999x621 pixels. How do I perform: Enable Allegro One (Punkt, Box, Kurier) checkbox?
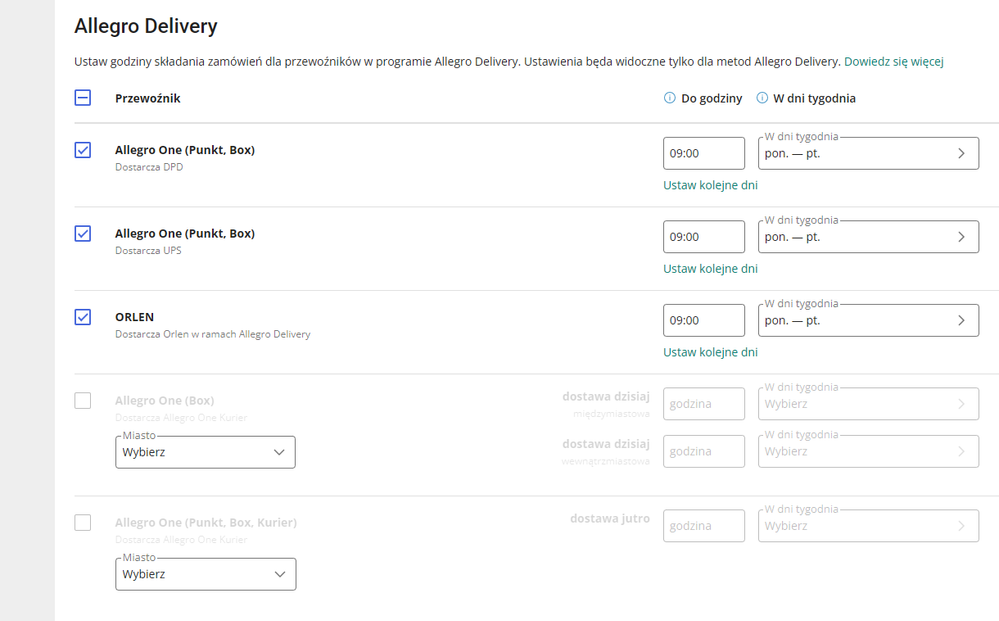[x=83, y=523]
